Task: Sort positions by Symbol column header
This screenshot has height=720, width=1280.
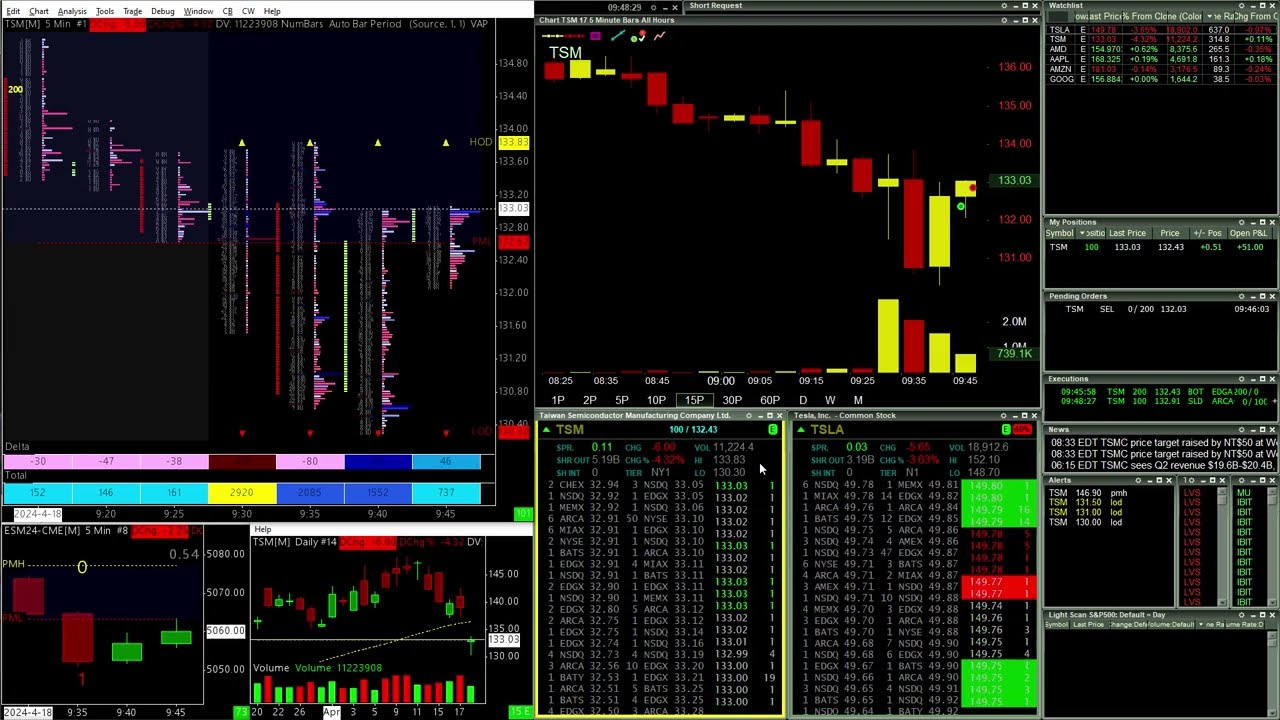Action: [x=1059, y=233]
